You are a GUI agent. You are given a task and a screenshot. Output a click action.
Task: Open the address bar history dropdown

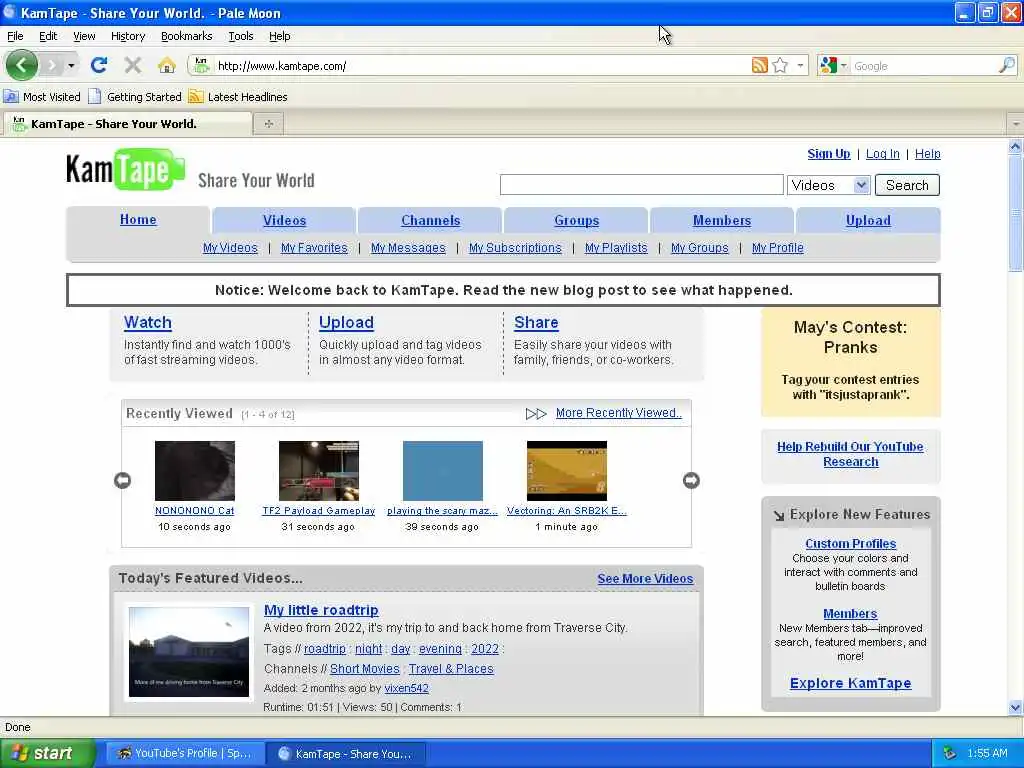click(800, 65)
